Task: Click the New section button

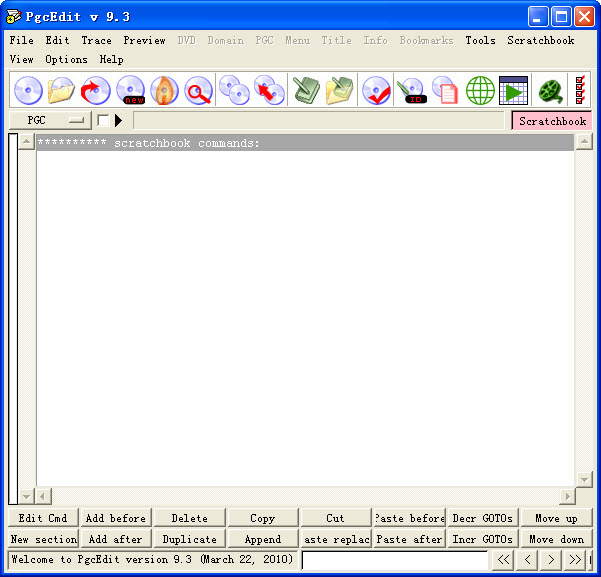Action: (43, 539)
